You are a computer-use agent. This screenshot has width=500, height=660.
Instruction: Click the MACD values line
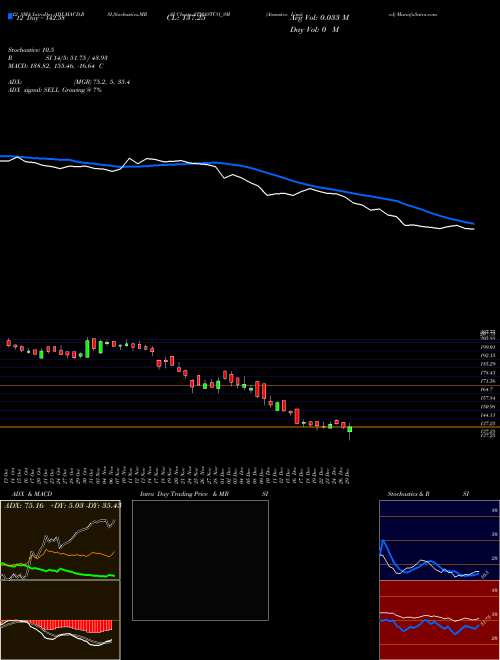[56, 66]
